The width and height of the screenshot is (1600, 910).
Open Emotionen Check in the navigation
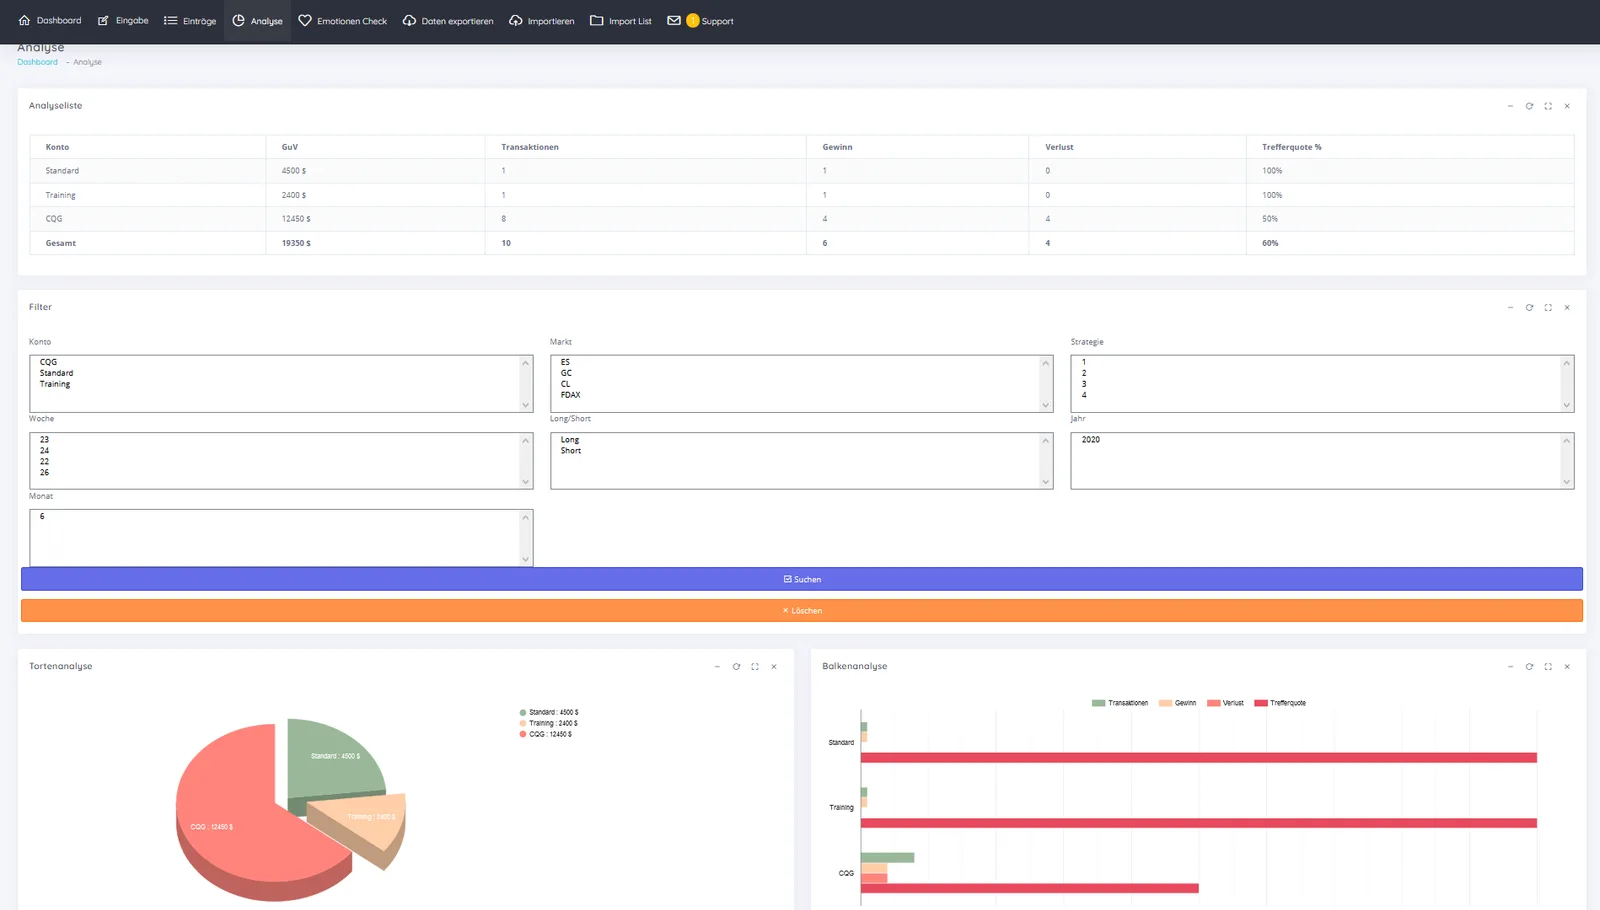343,20
